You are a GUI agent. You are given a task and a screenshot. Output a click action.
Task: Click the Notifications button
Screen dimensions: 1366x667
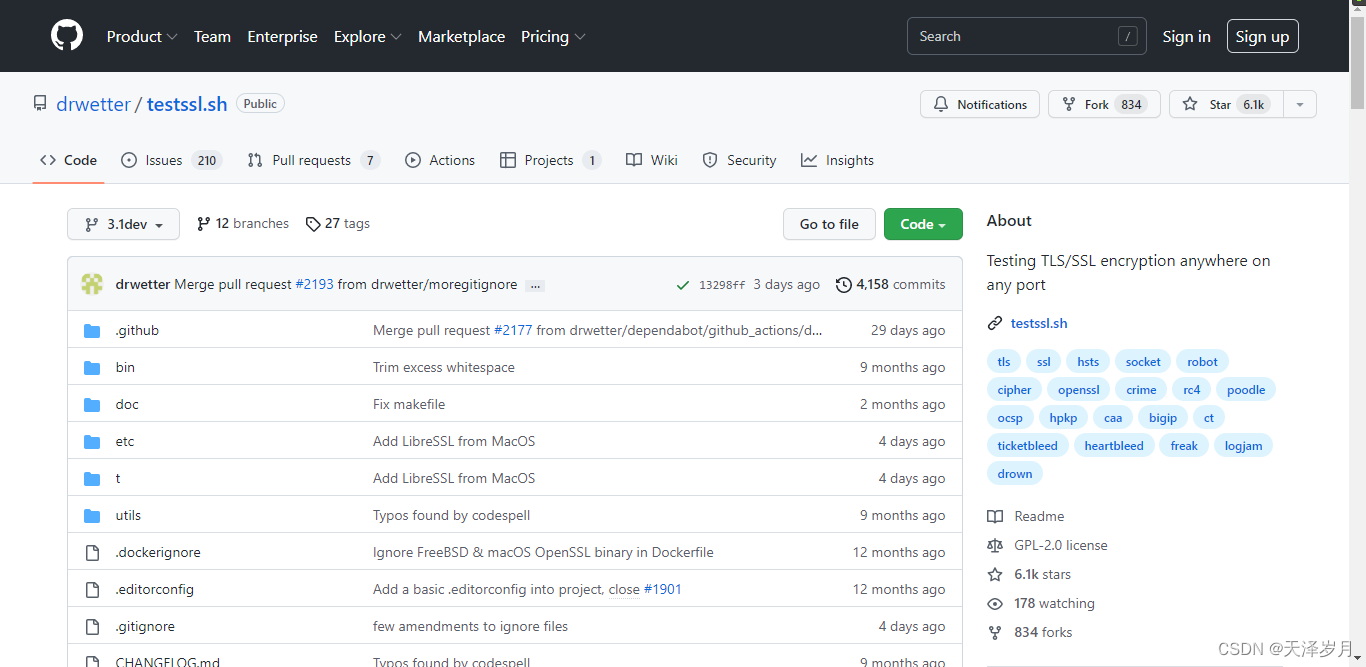(x=980, y=104)
